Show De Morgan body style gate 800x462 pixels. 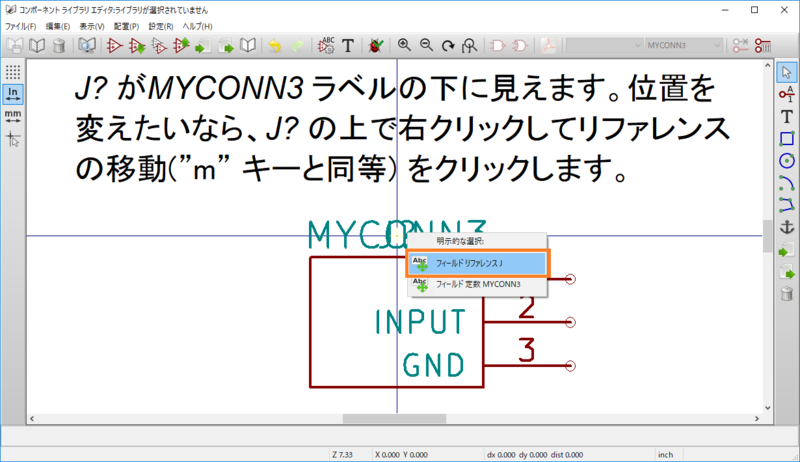coord(519,46)
